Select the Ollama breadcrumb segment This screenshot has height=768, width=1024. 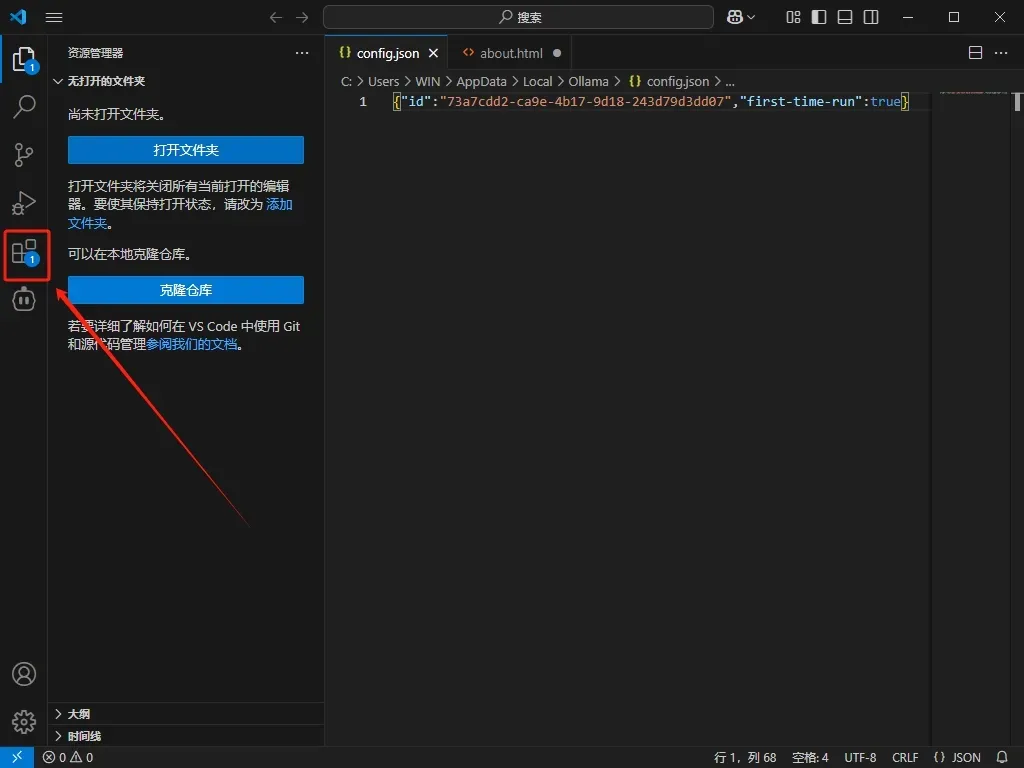point(588,82)
